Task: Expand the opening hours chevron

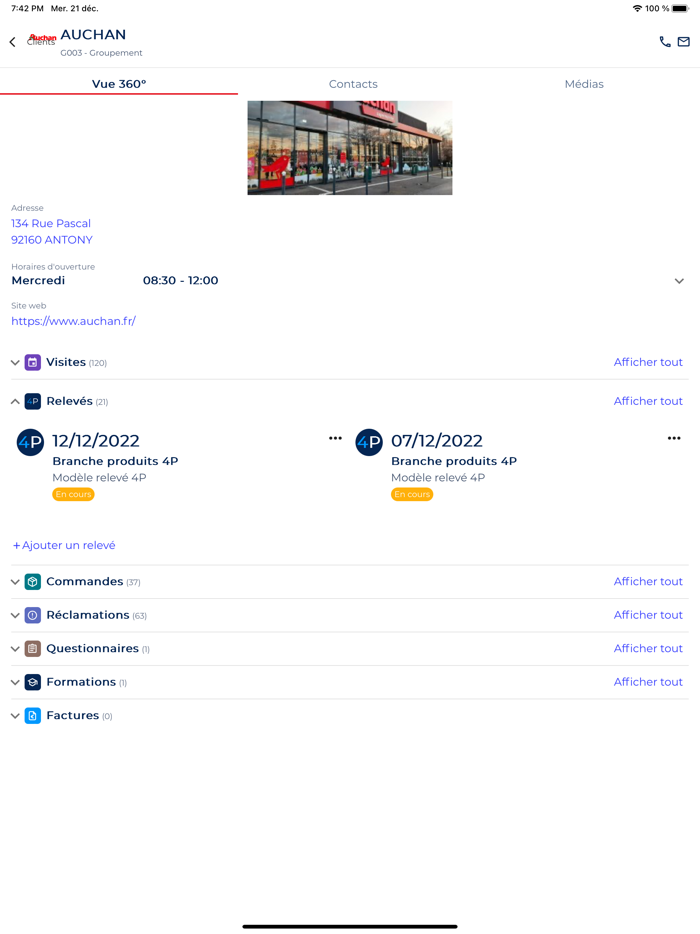Action: (679, 281)
